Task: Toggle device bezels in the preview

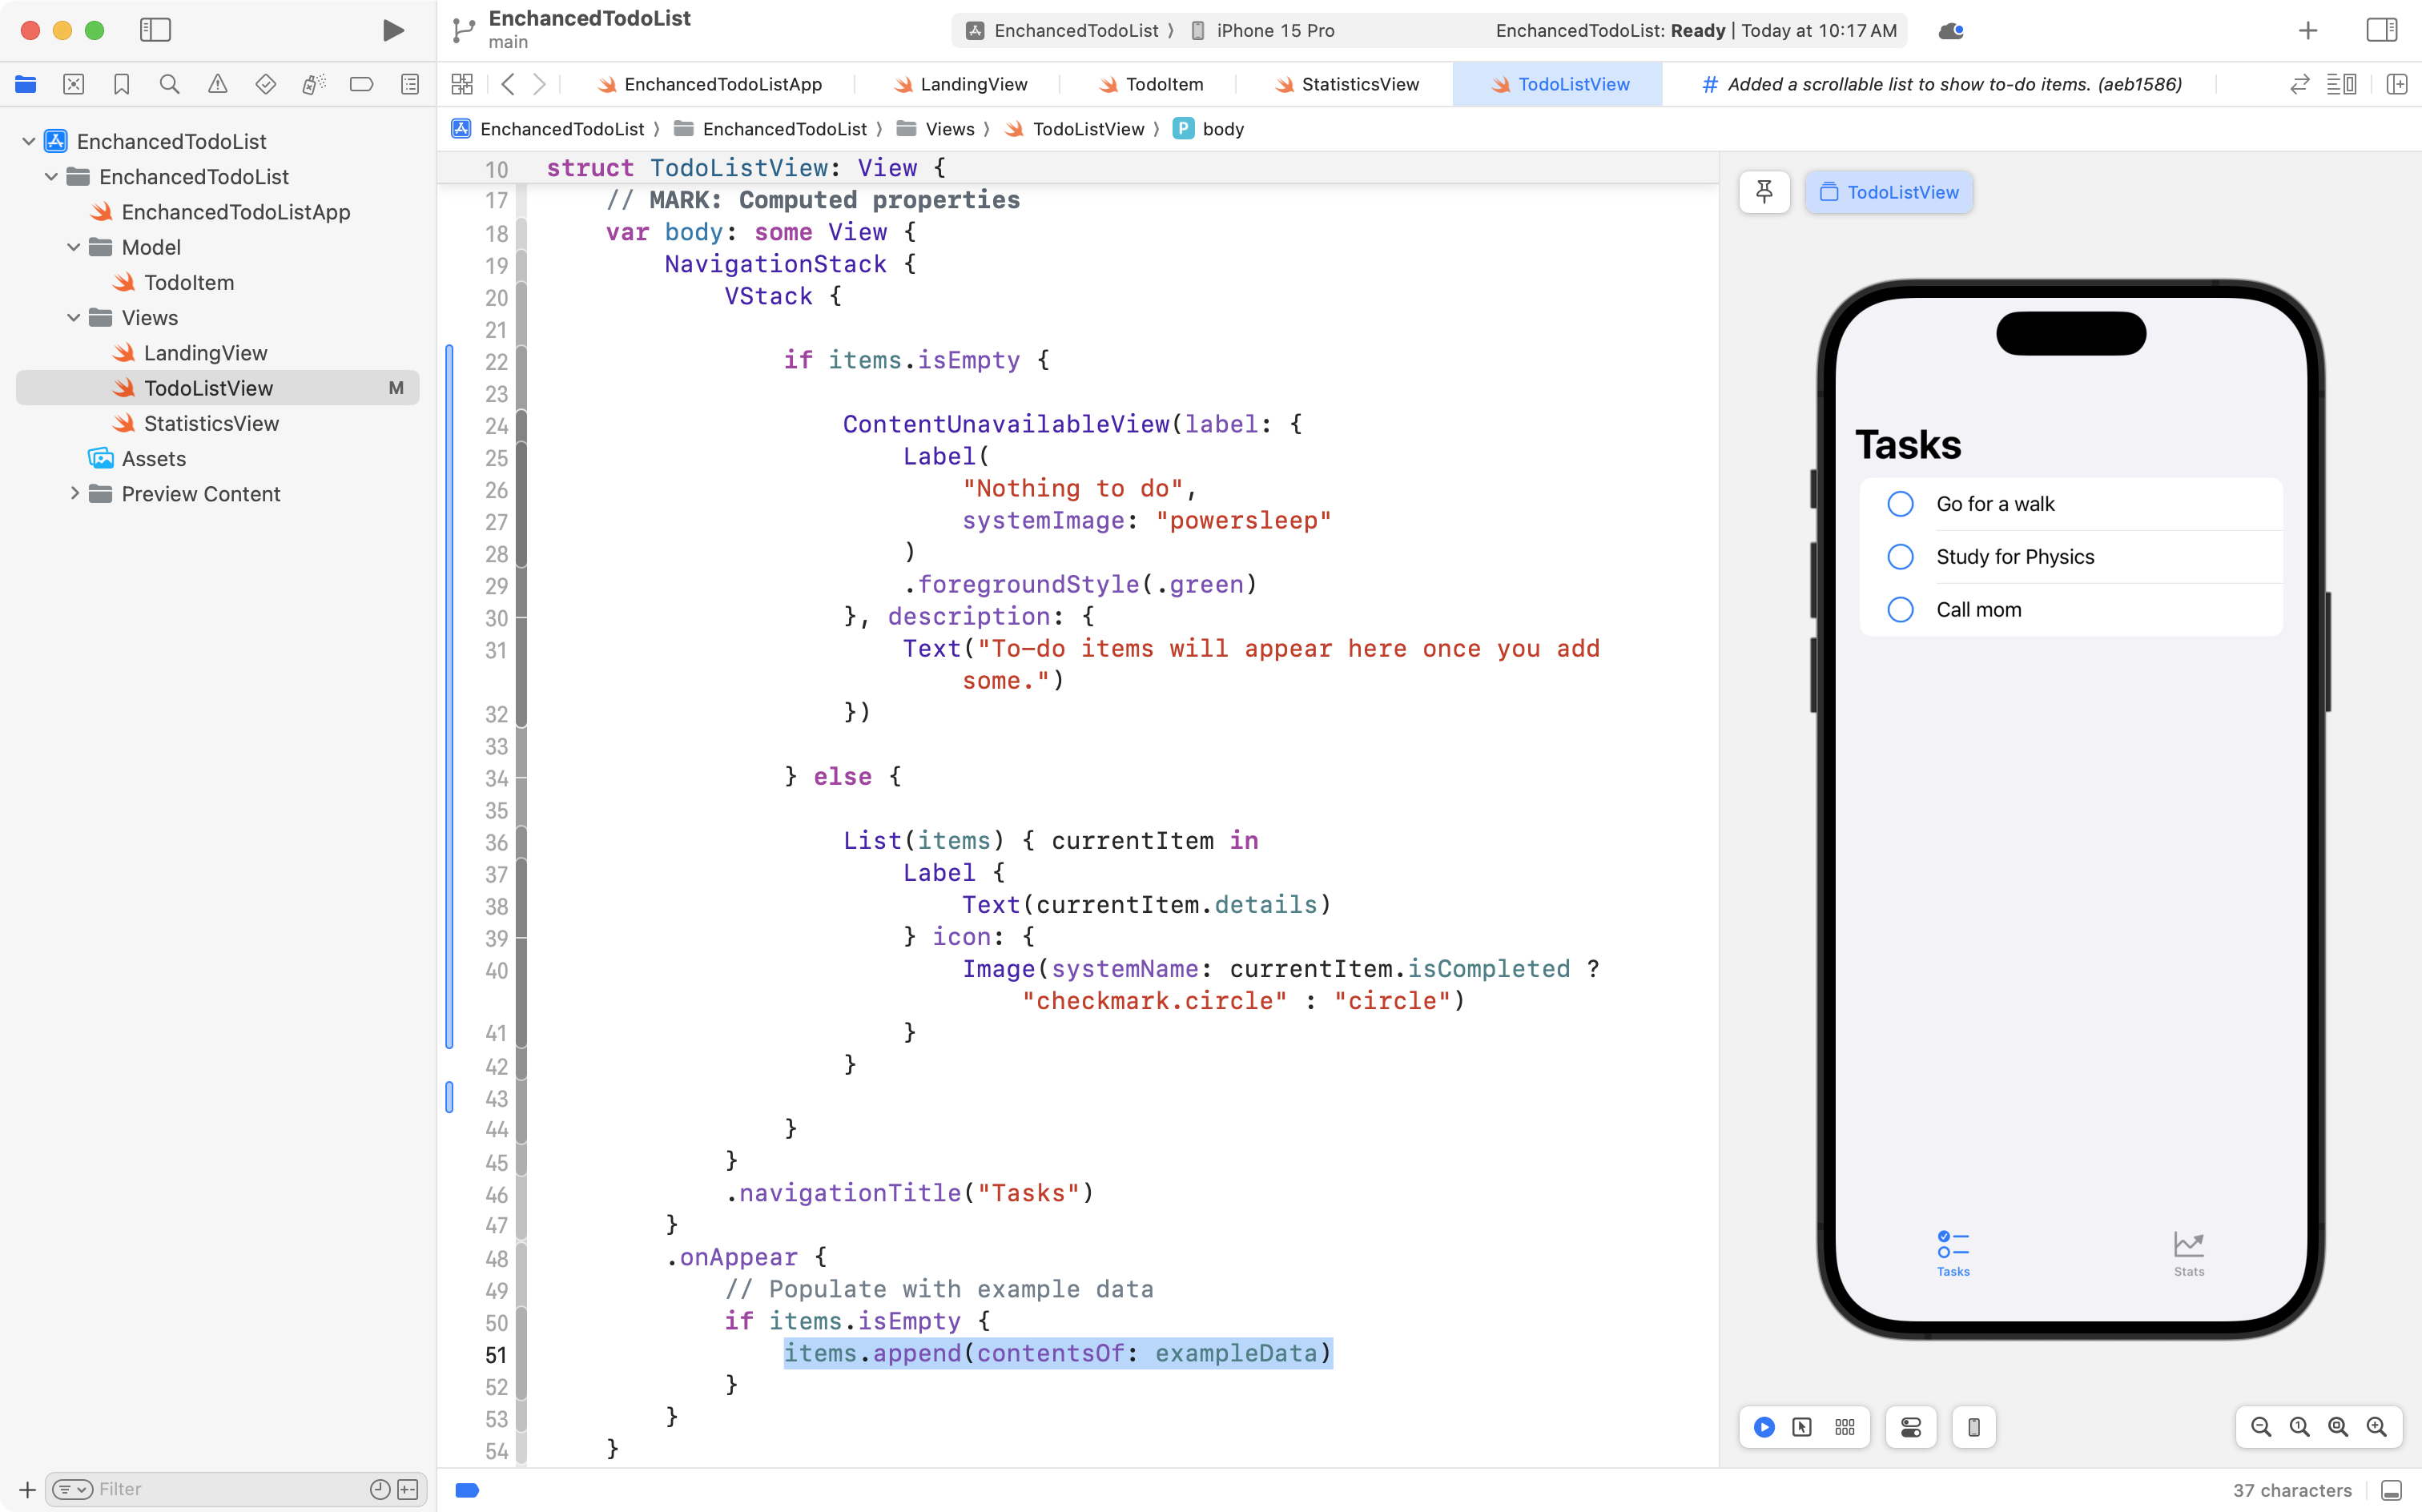Action: click(1972, 1427)
